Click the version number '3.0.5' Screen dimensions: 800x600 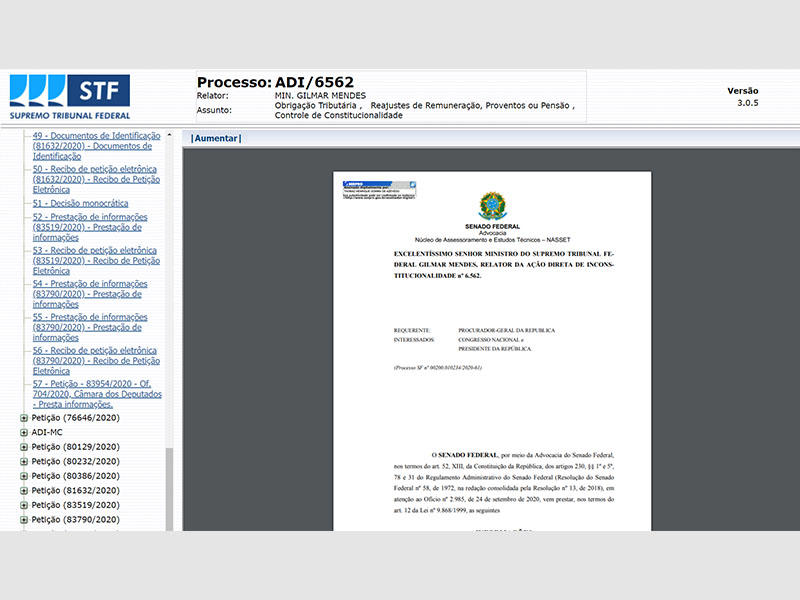pos(747,103)
